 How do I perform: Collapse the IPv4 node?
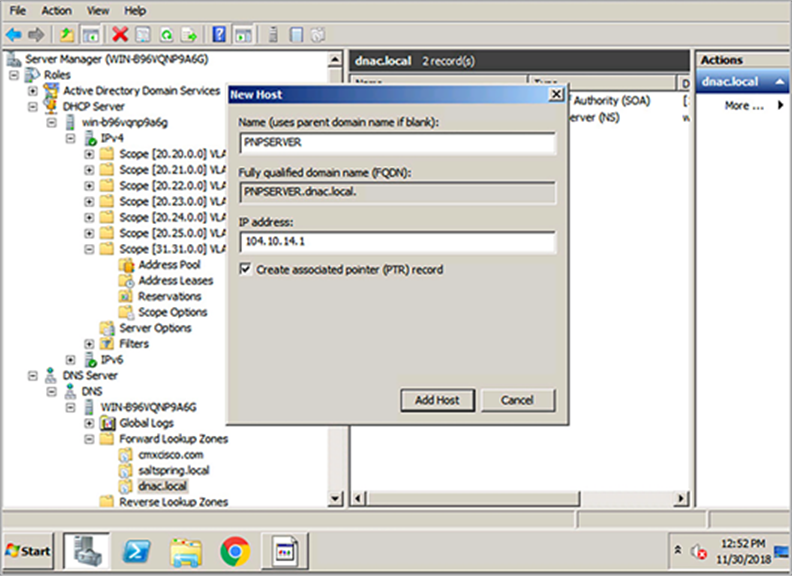click(71, 138)
